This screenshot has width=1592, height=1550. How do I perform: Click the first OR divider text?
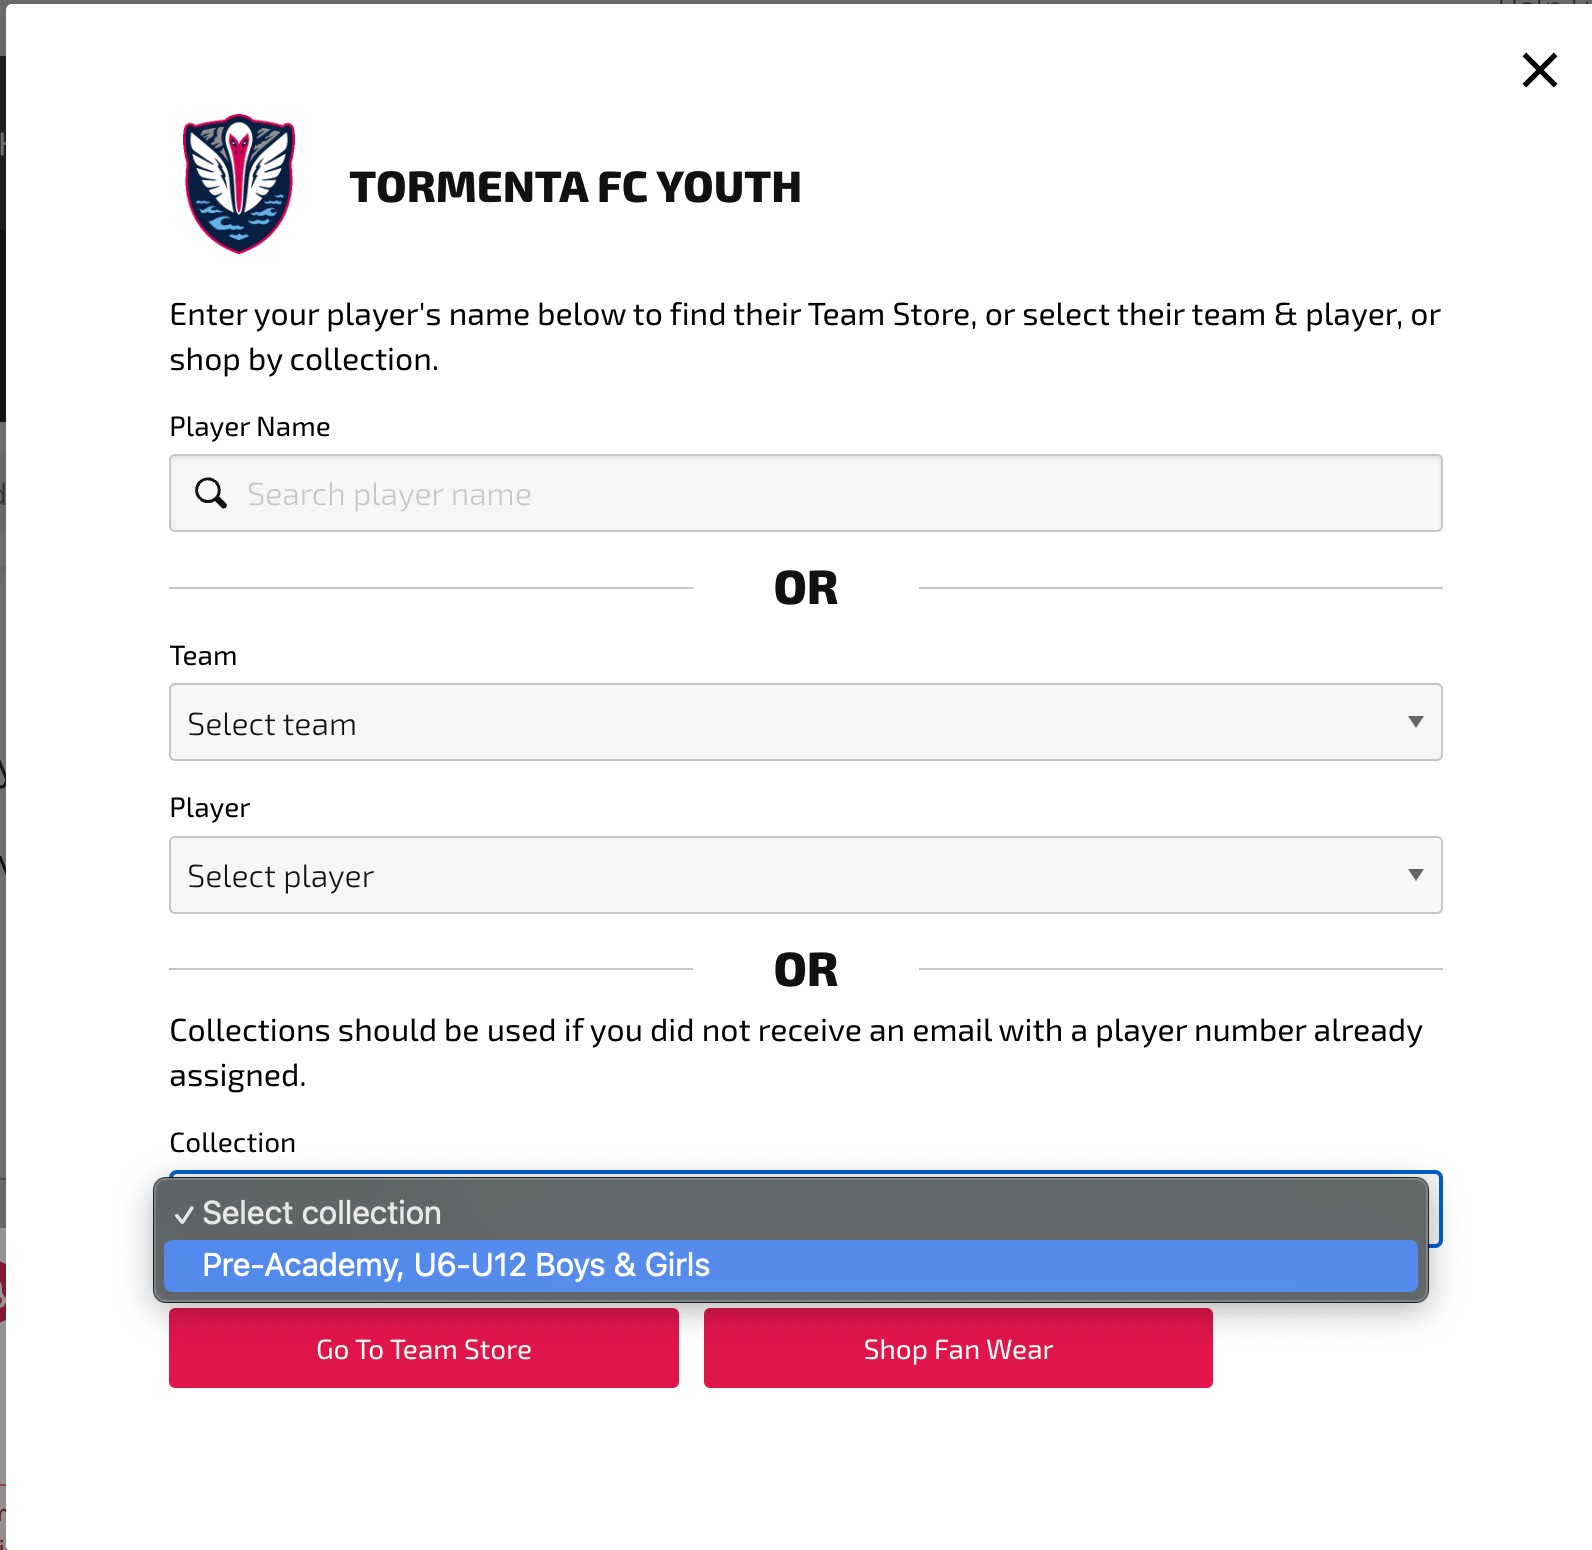click(x=806, y=588)
